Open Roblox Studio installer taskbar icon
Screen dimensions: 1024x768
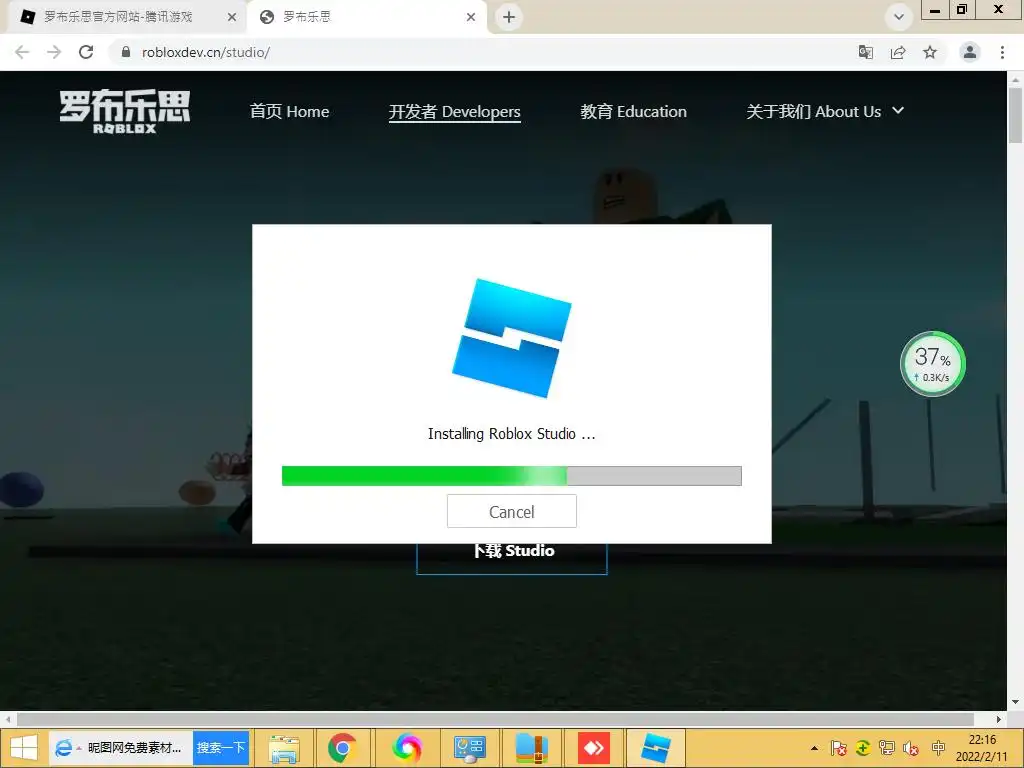pos(656,748)
